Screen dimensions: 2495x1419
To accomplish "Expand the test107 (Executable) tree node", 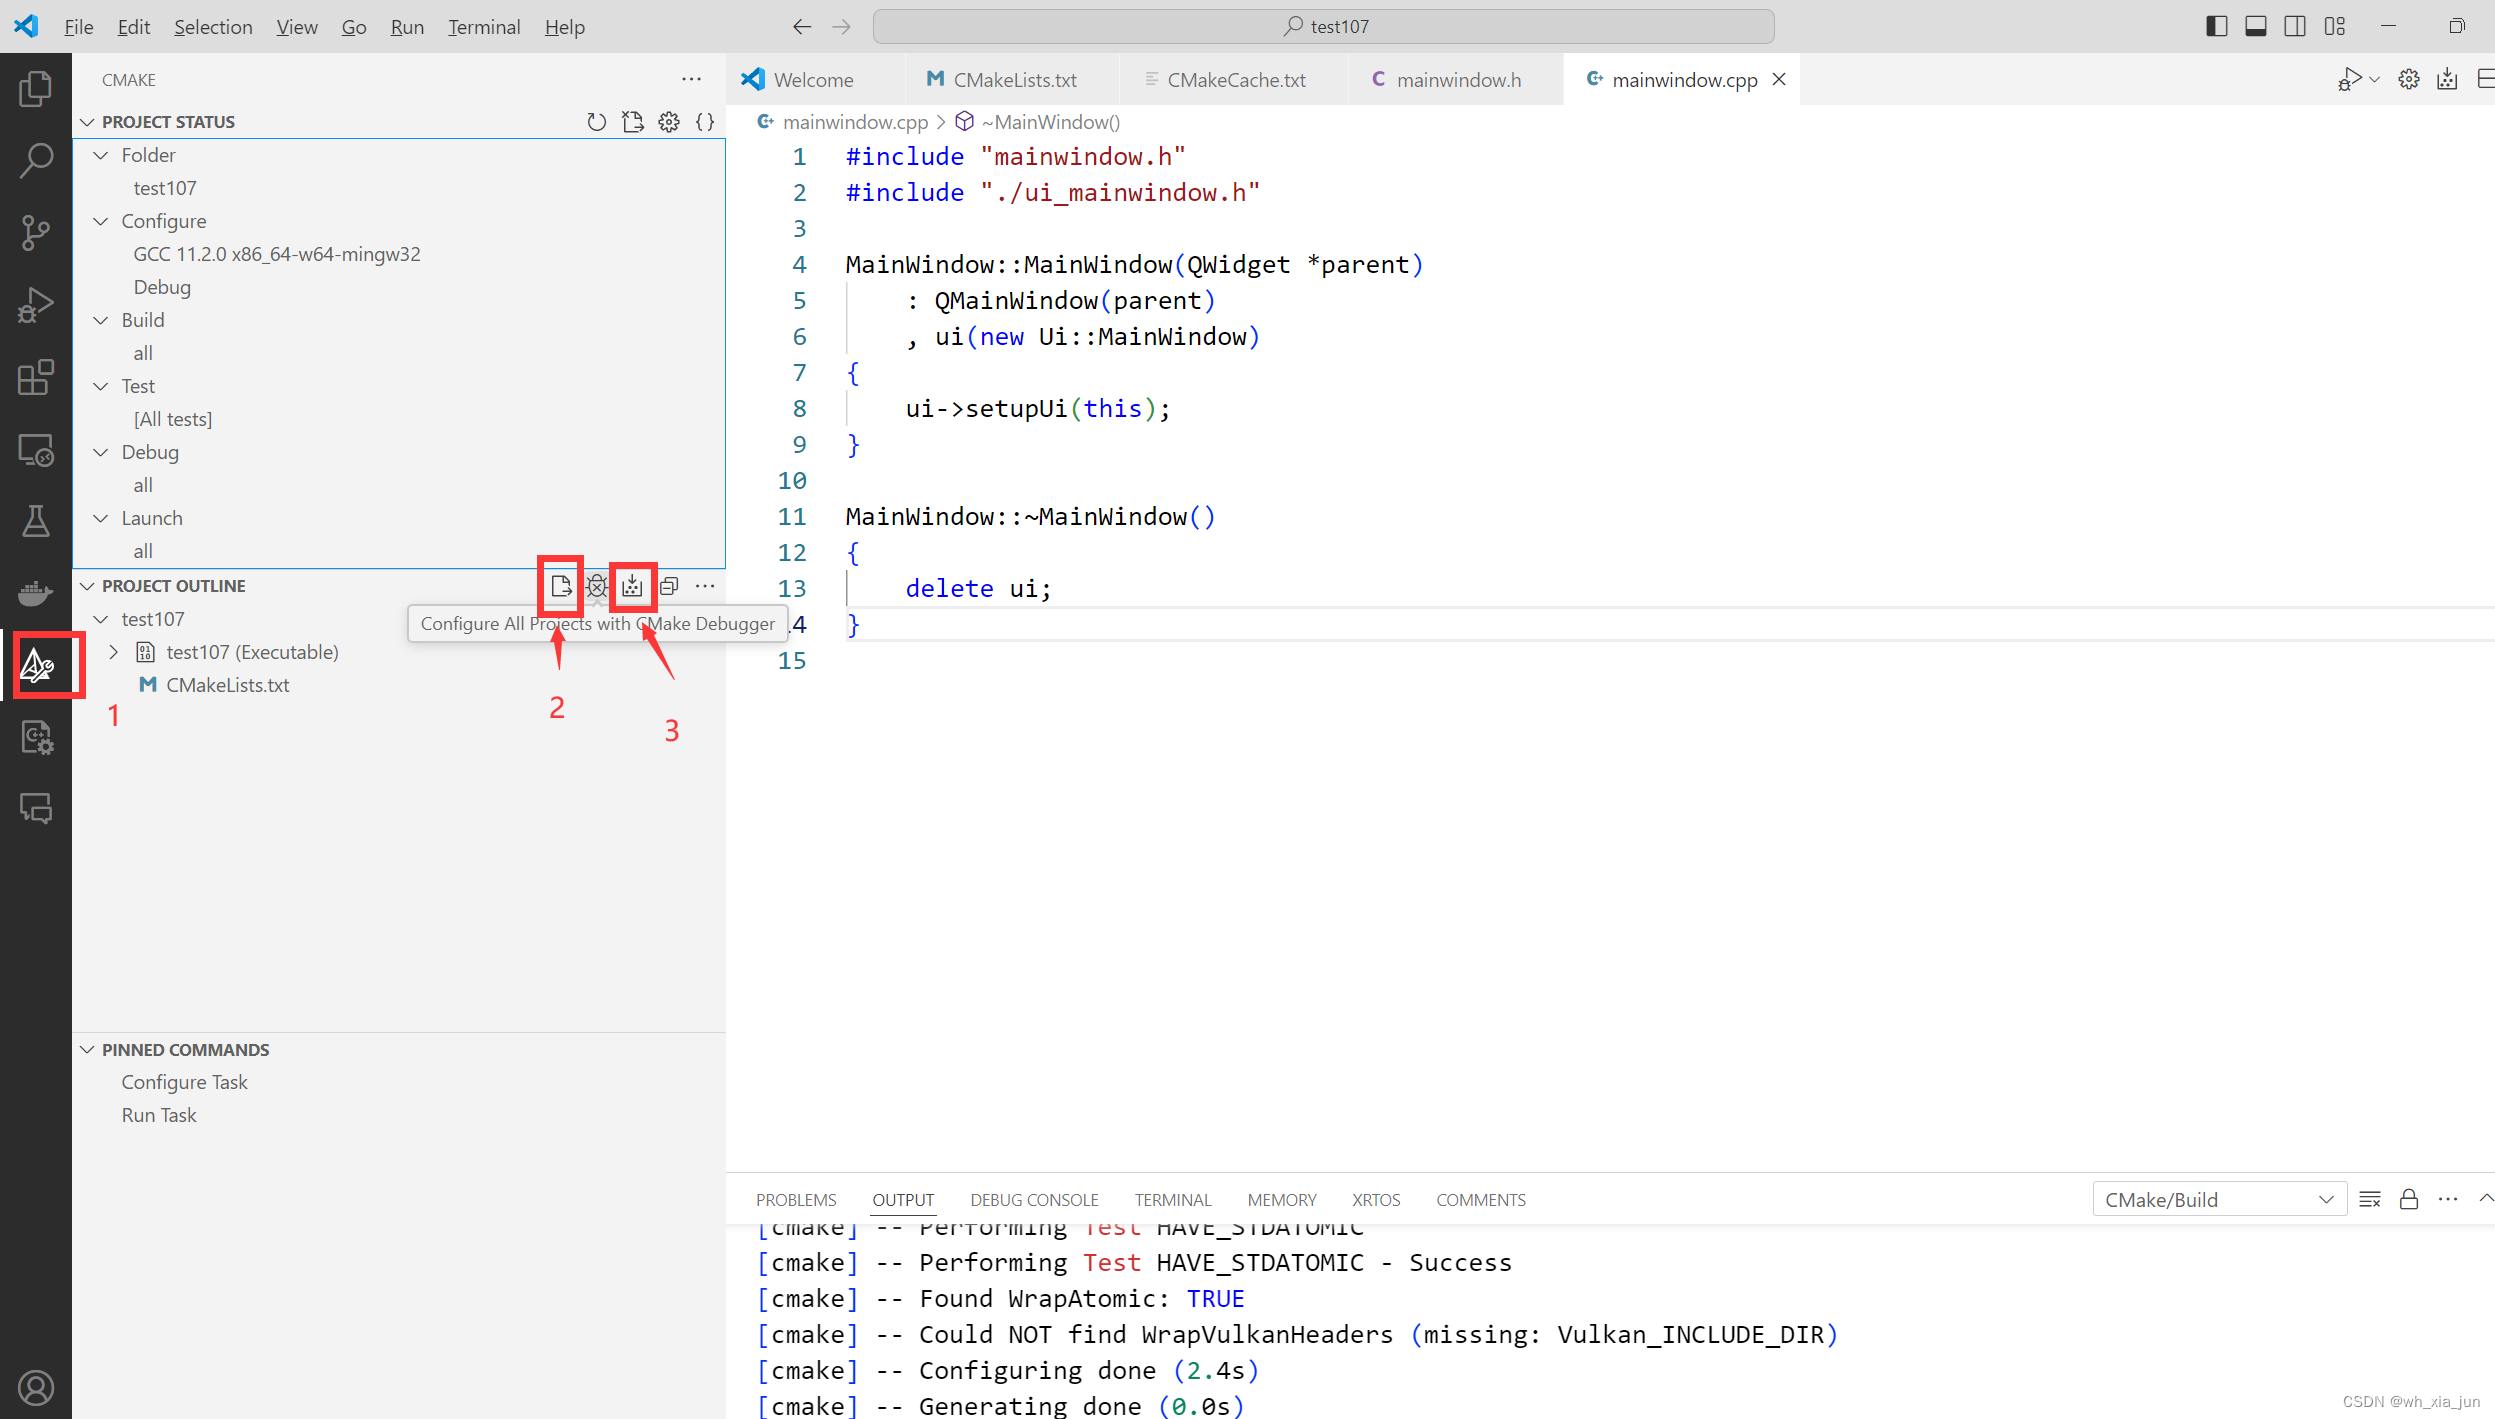I will click(x=113, y=652).
